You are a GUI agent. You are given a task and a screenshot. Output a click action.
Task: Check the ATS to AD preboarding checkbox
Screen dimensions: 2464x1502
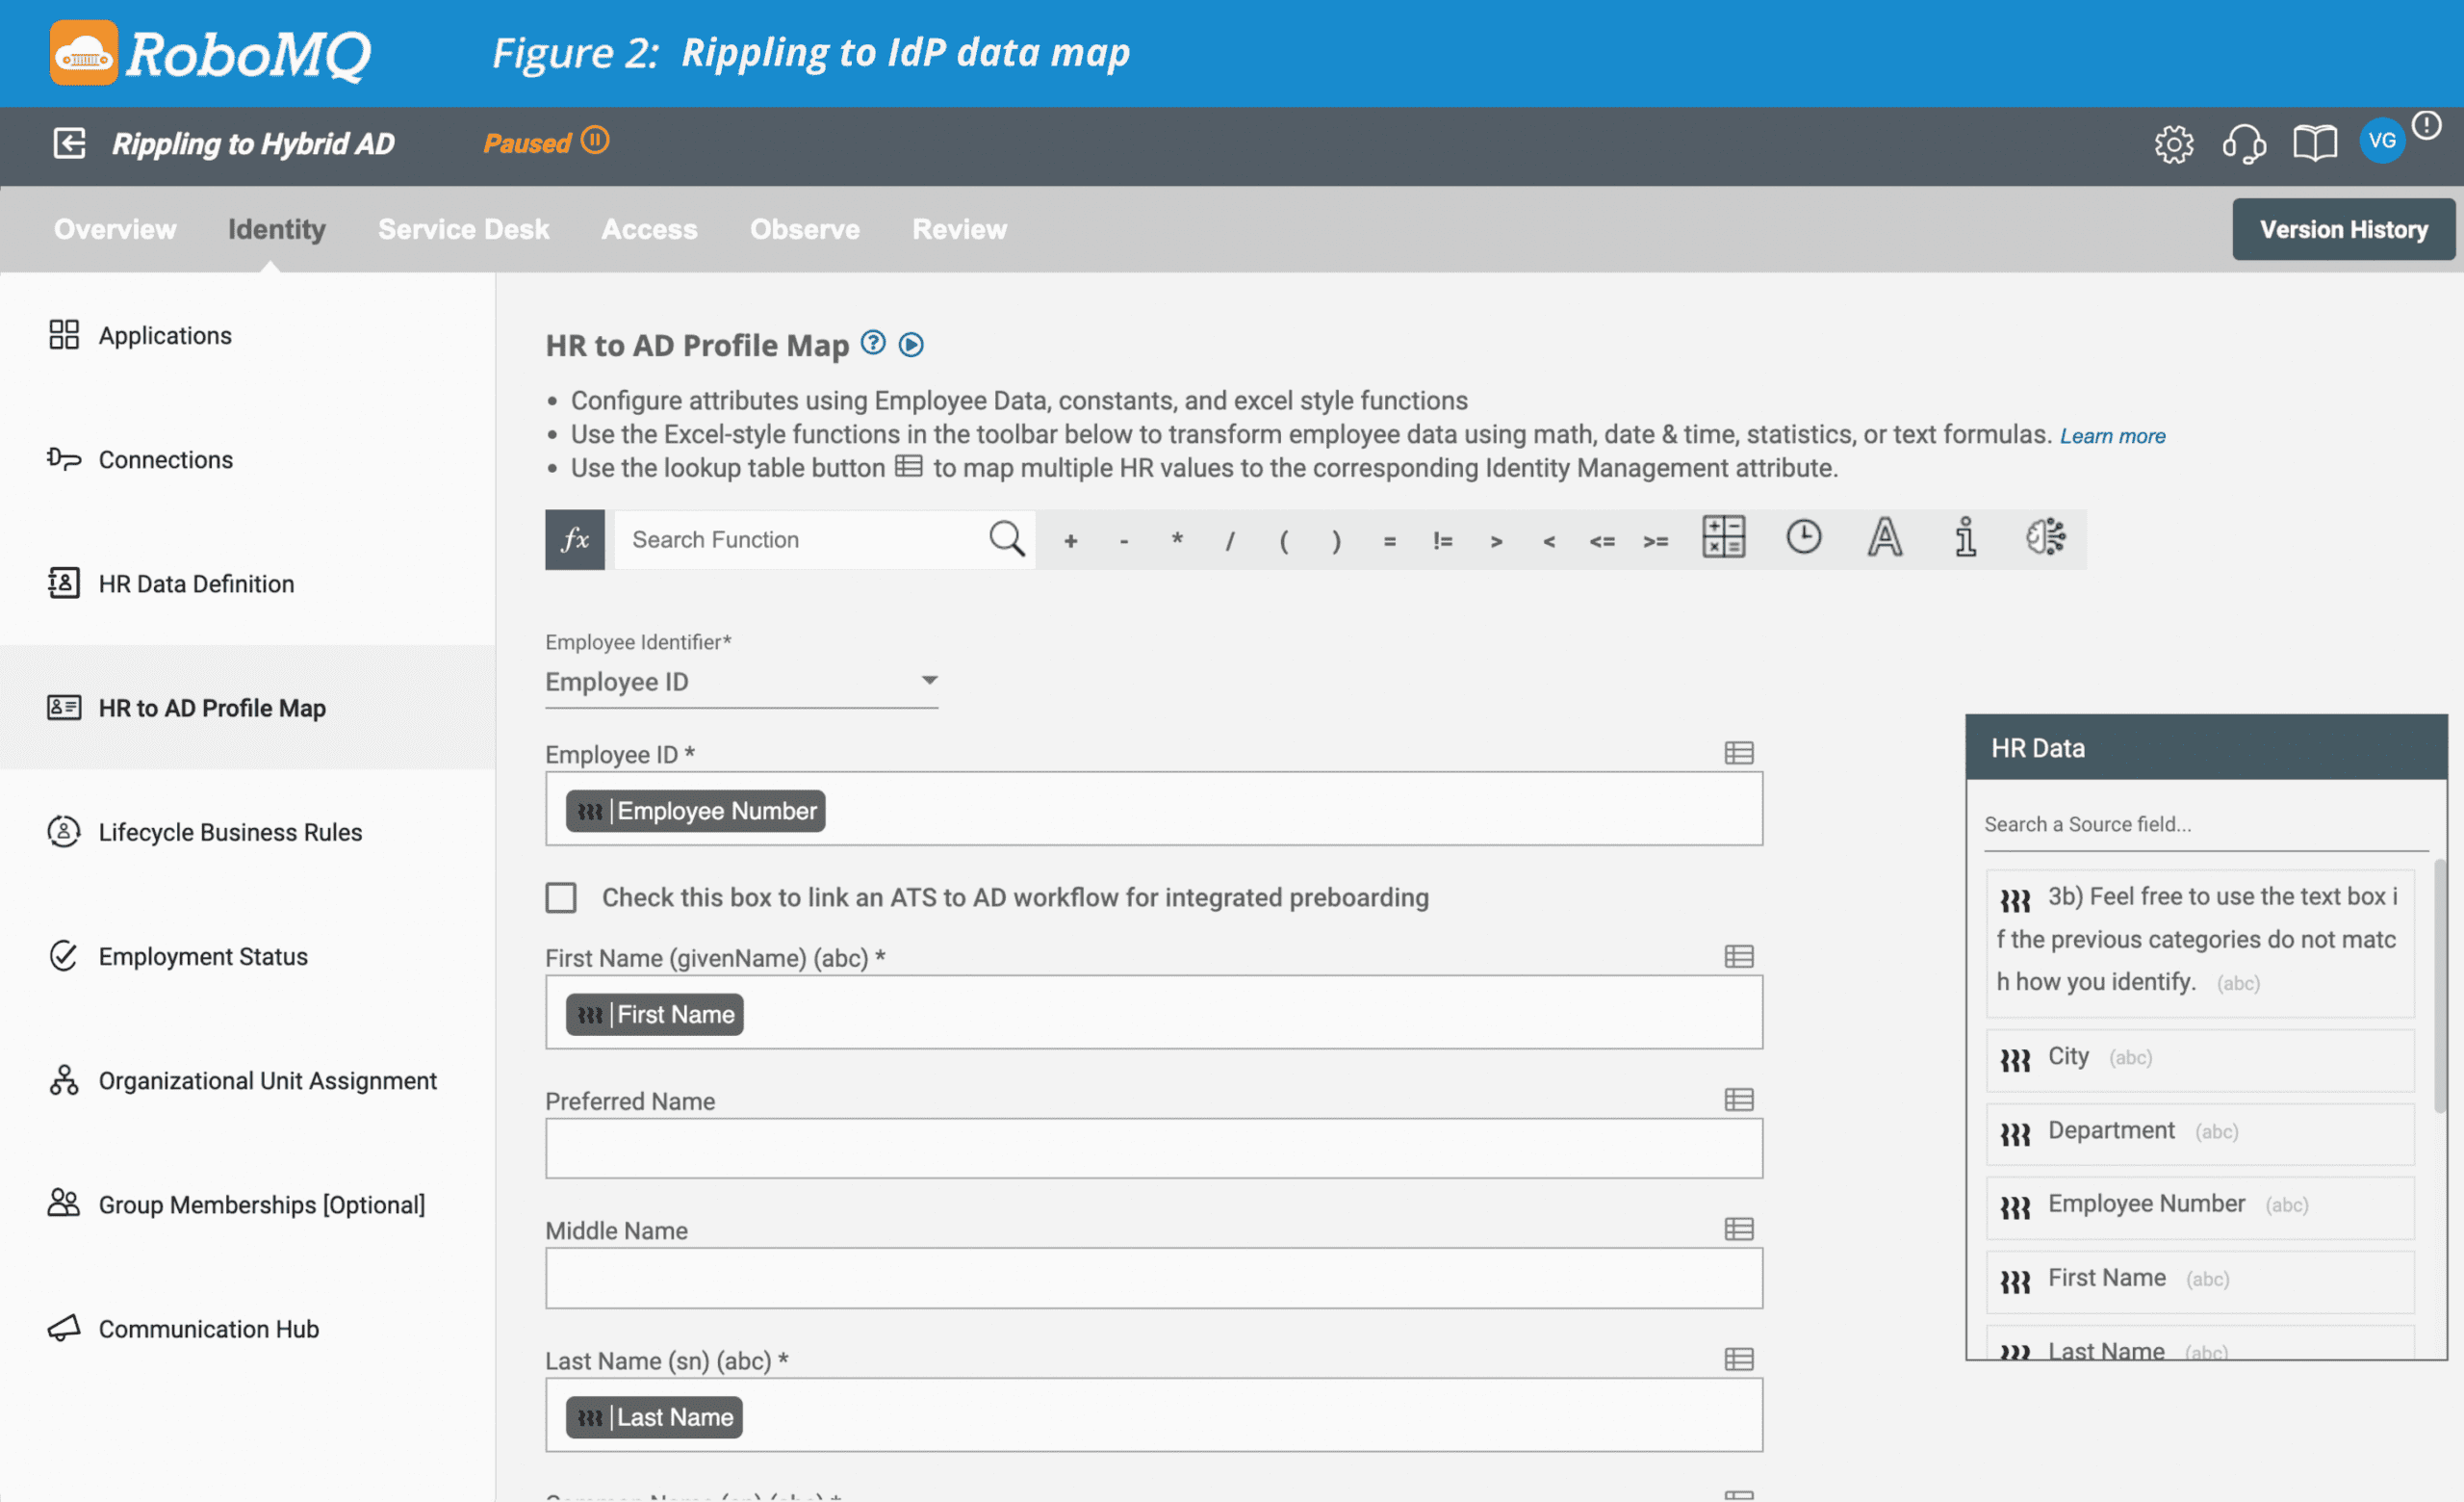[561, 897]
